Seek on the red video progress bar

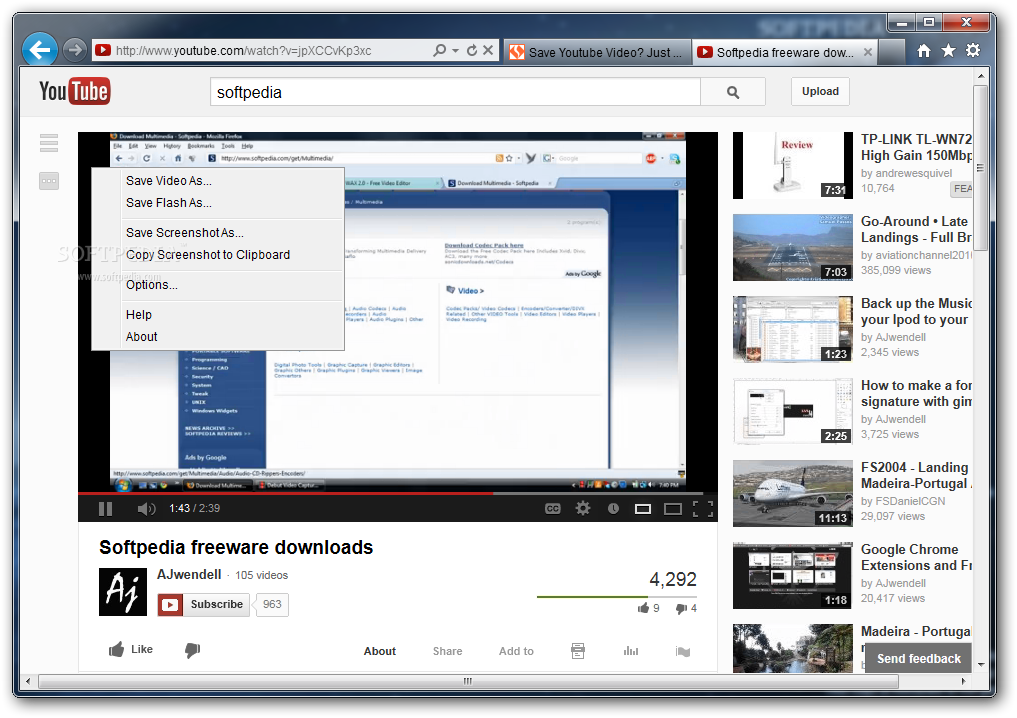point(285,494)
